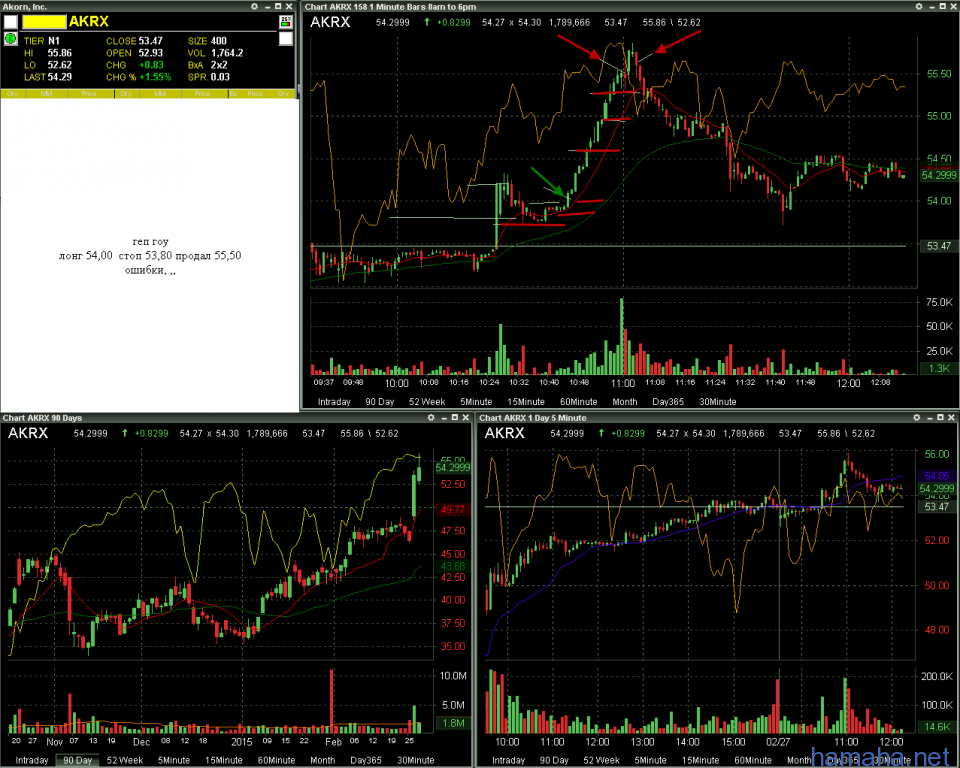Image resolution: width=960 pixels, height=768 pixels.
Task: Select 30Minute tab in 90 Days chart
Action: coord(416,760)
